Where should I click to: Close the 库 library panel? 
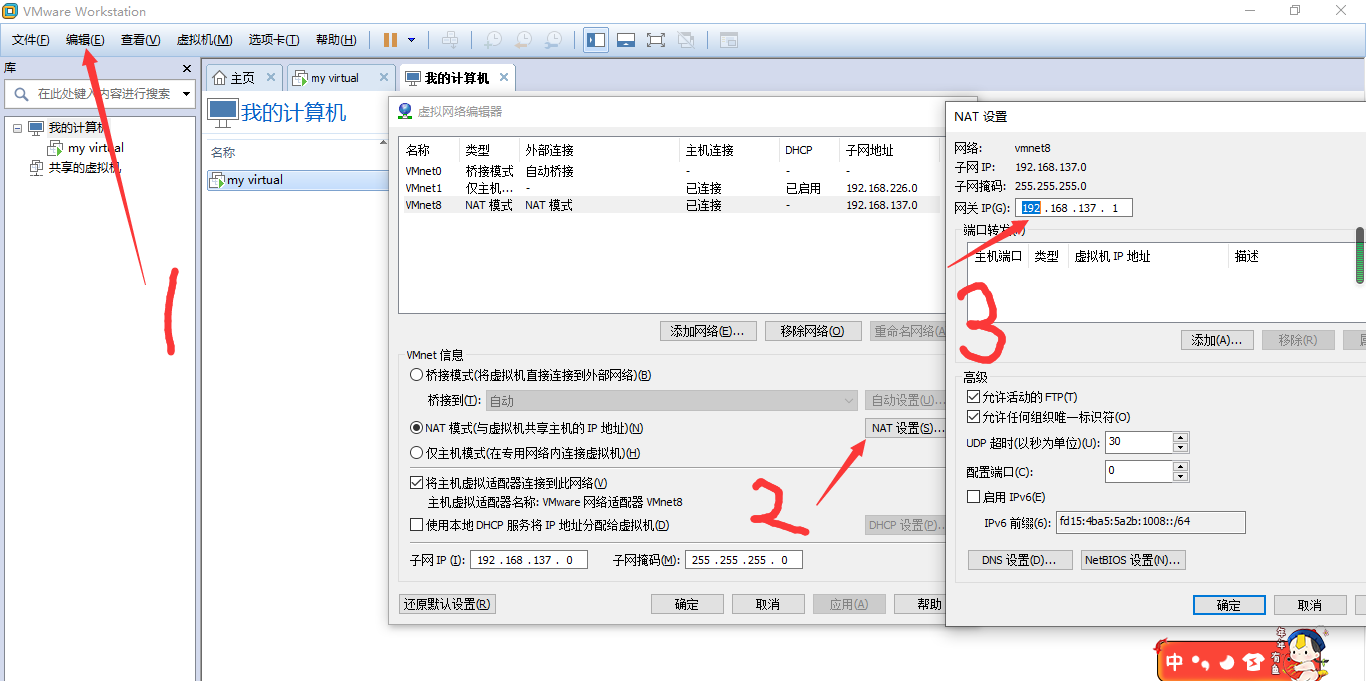(186, 68)
